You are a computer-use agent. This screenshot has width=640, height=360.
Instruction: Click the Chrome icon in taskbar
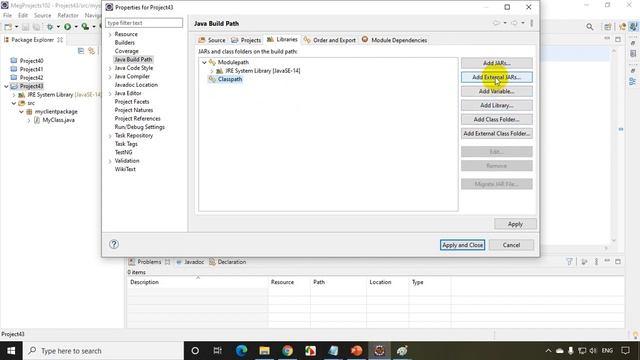(287, 351)
